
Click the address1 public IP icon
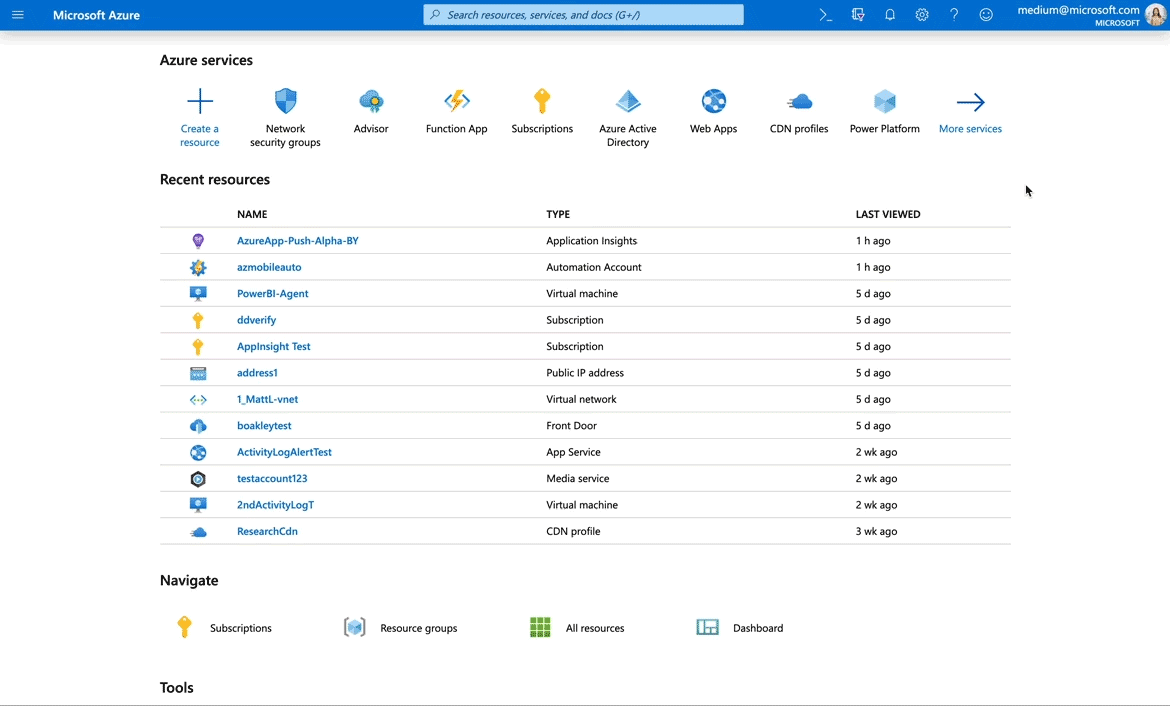pos(198,373)
